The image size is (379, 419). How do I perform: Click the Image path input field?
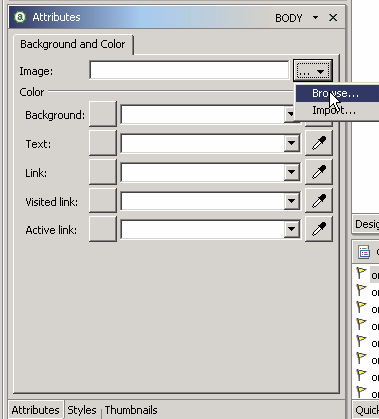tap(189, 70)
